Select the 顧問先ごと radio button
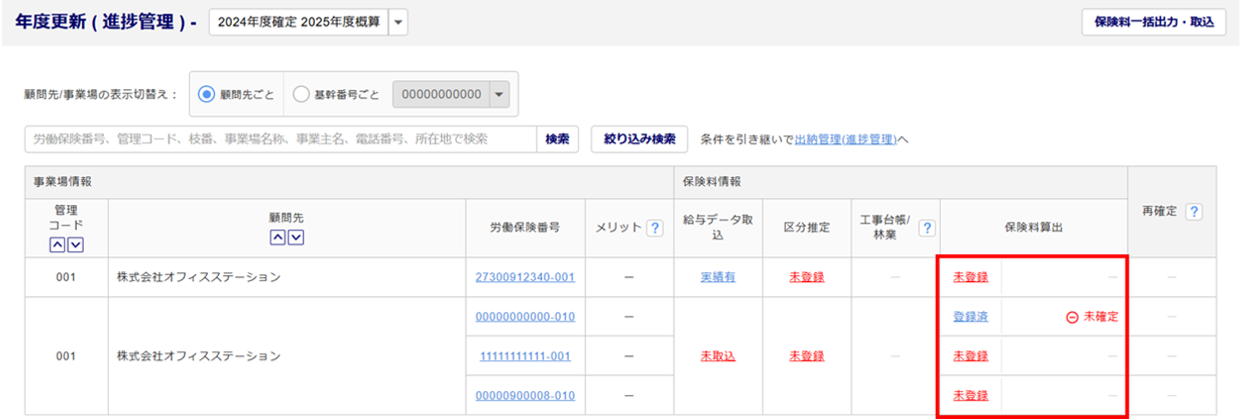This screenshot has height=419, width=1242. (208, 94)
